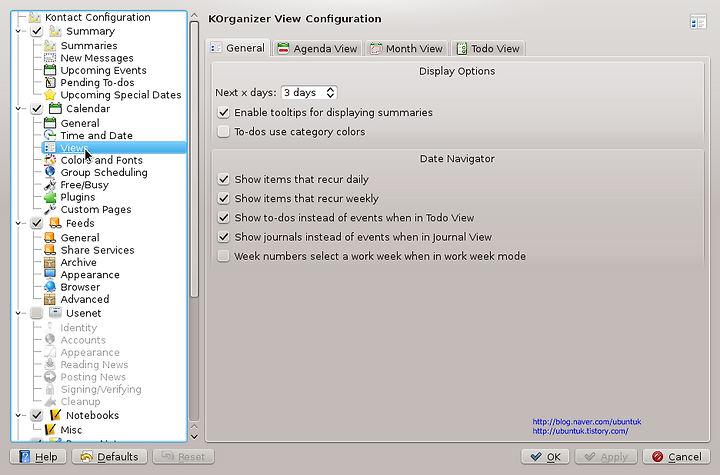
Task: Collapse the Calendar tree branch
Action: (18, 109)
